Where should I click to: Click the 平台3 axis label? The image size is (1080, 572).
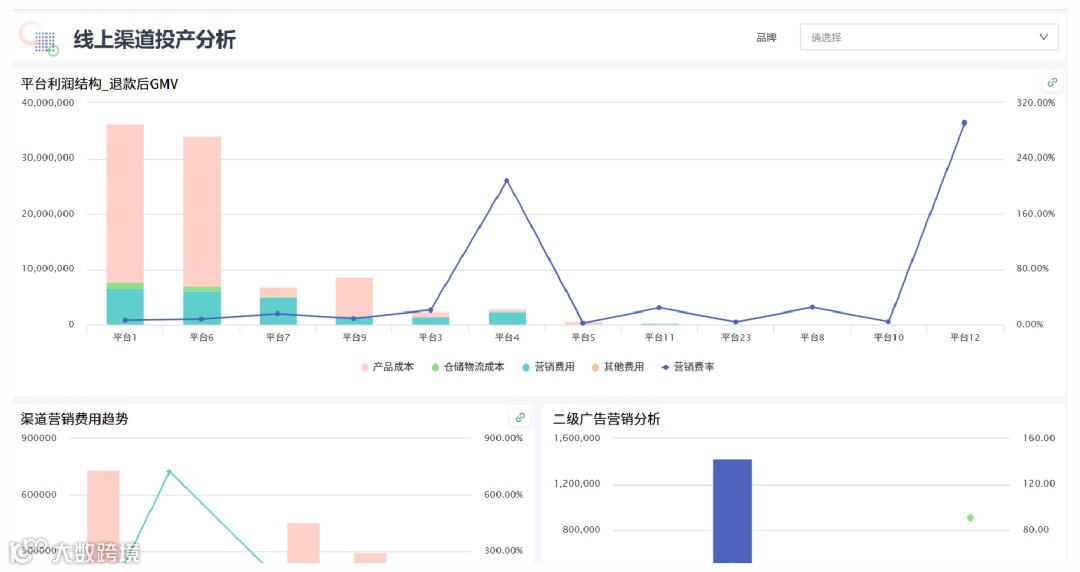(x=430, y=337)
